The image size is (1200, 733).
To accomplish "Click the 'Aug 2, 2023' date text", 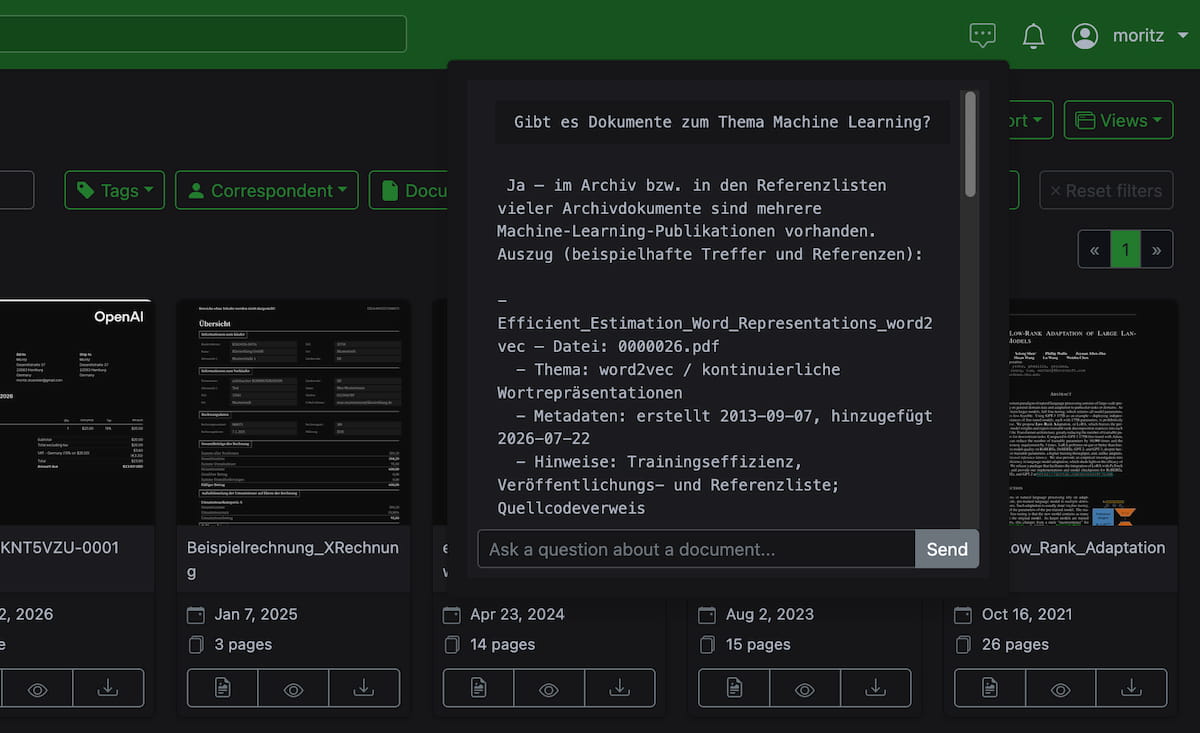I will tap(770, 614).
